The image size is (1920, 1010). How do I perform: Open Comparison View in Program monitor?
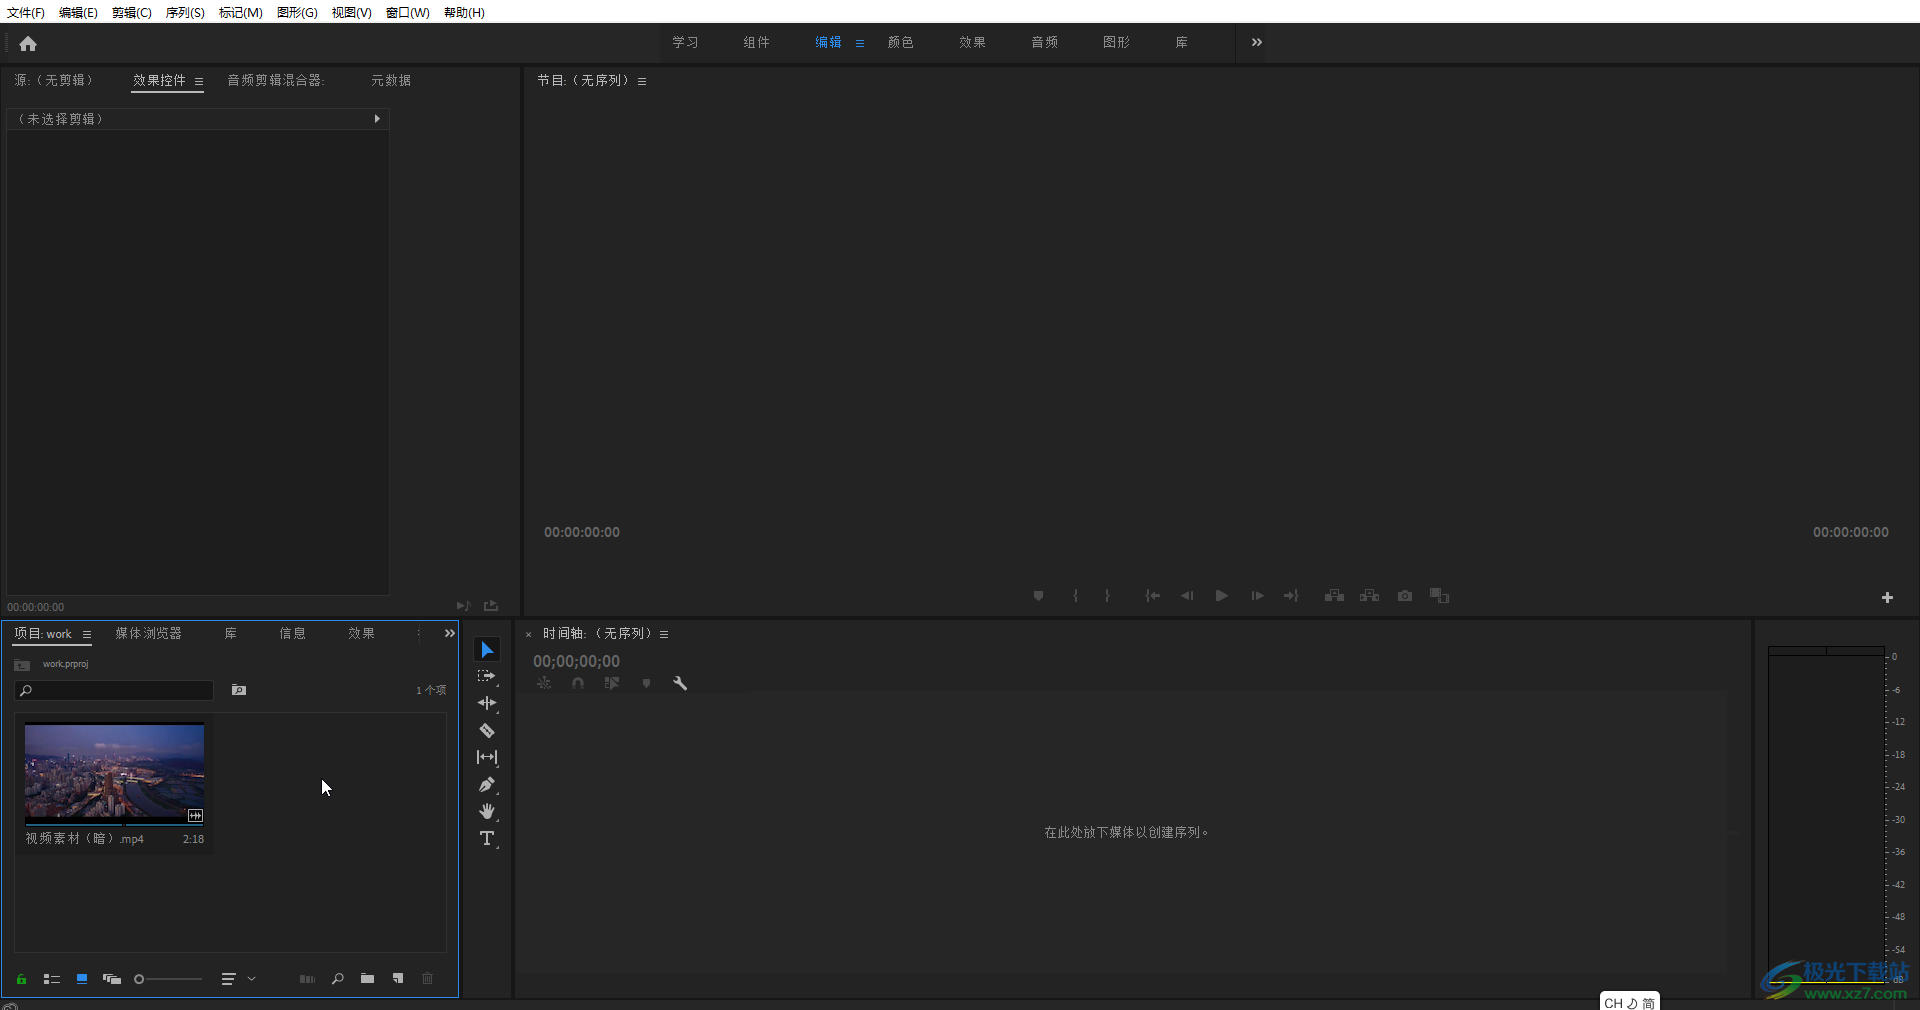(x=1439, y=596)
